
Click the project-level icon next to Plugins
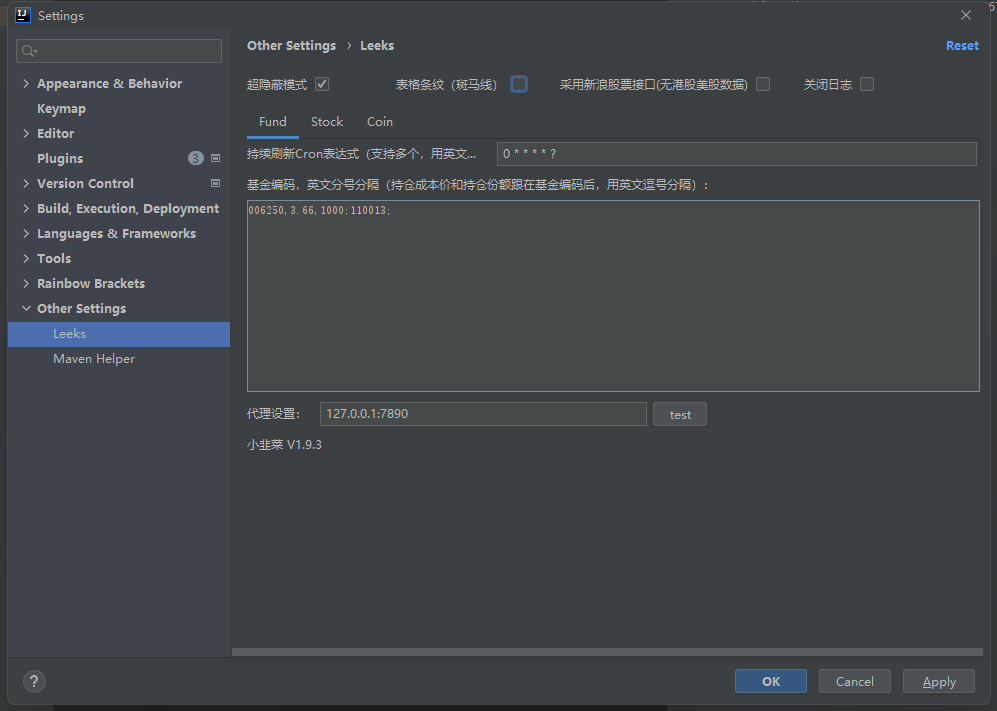tap(216, 158)
